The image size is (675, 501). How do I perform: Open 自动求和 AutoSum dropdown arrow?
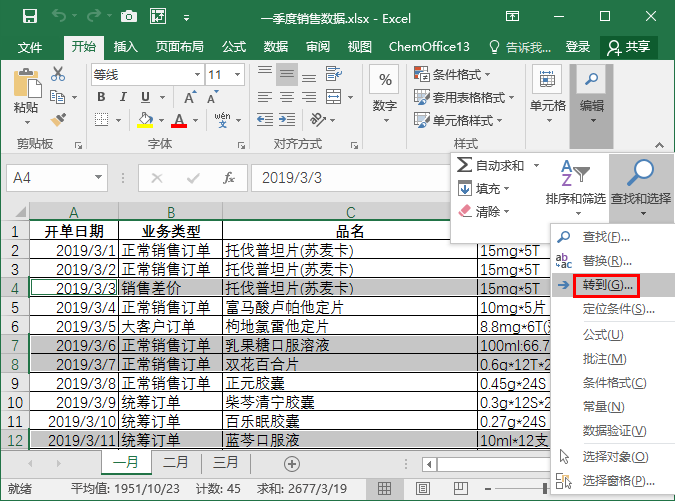536,165
